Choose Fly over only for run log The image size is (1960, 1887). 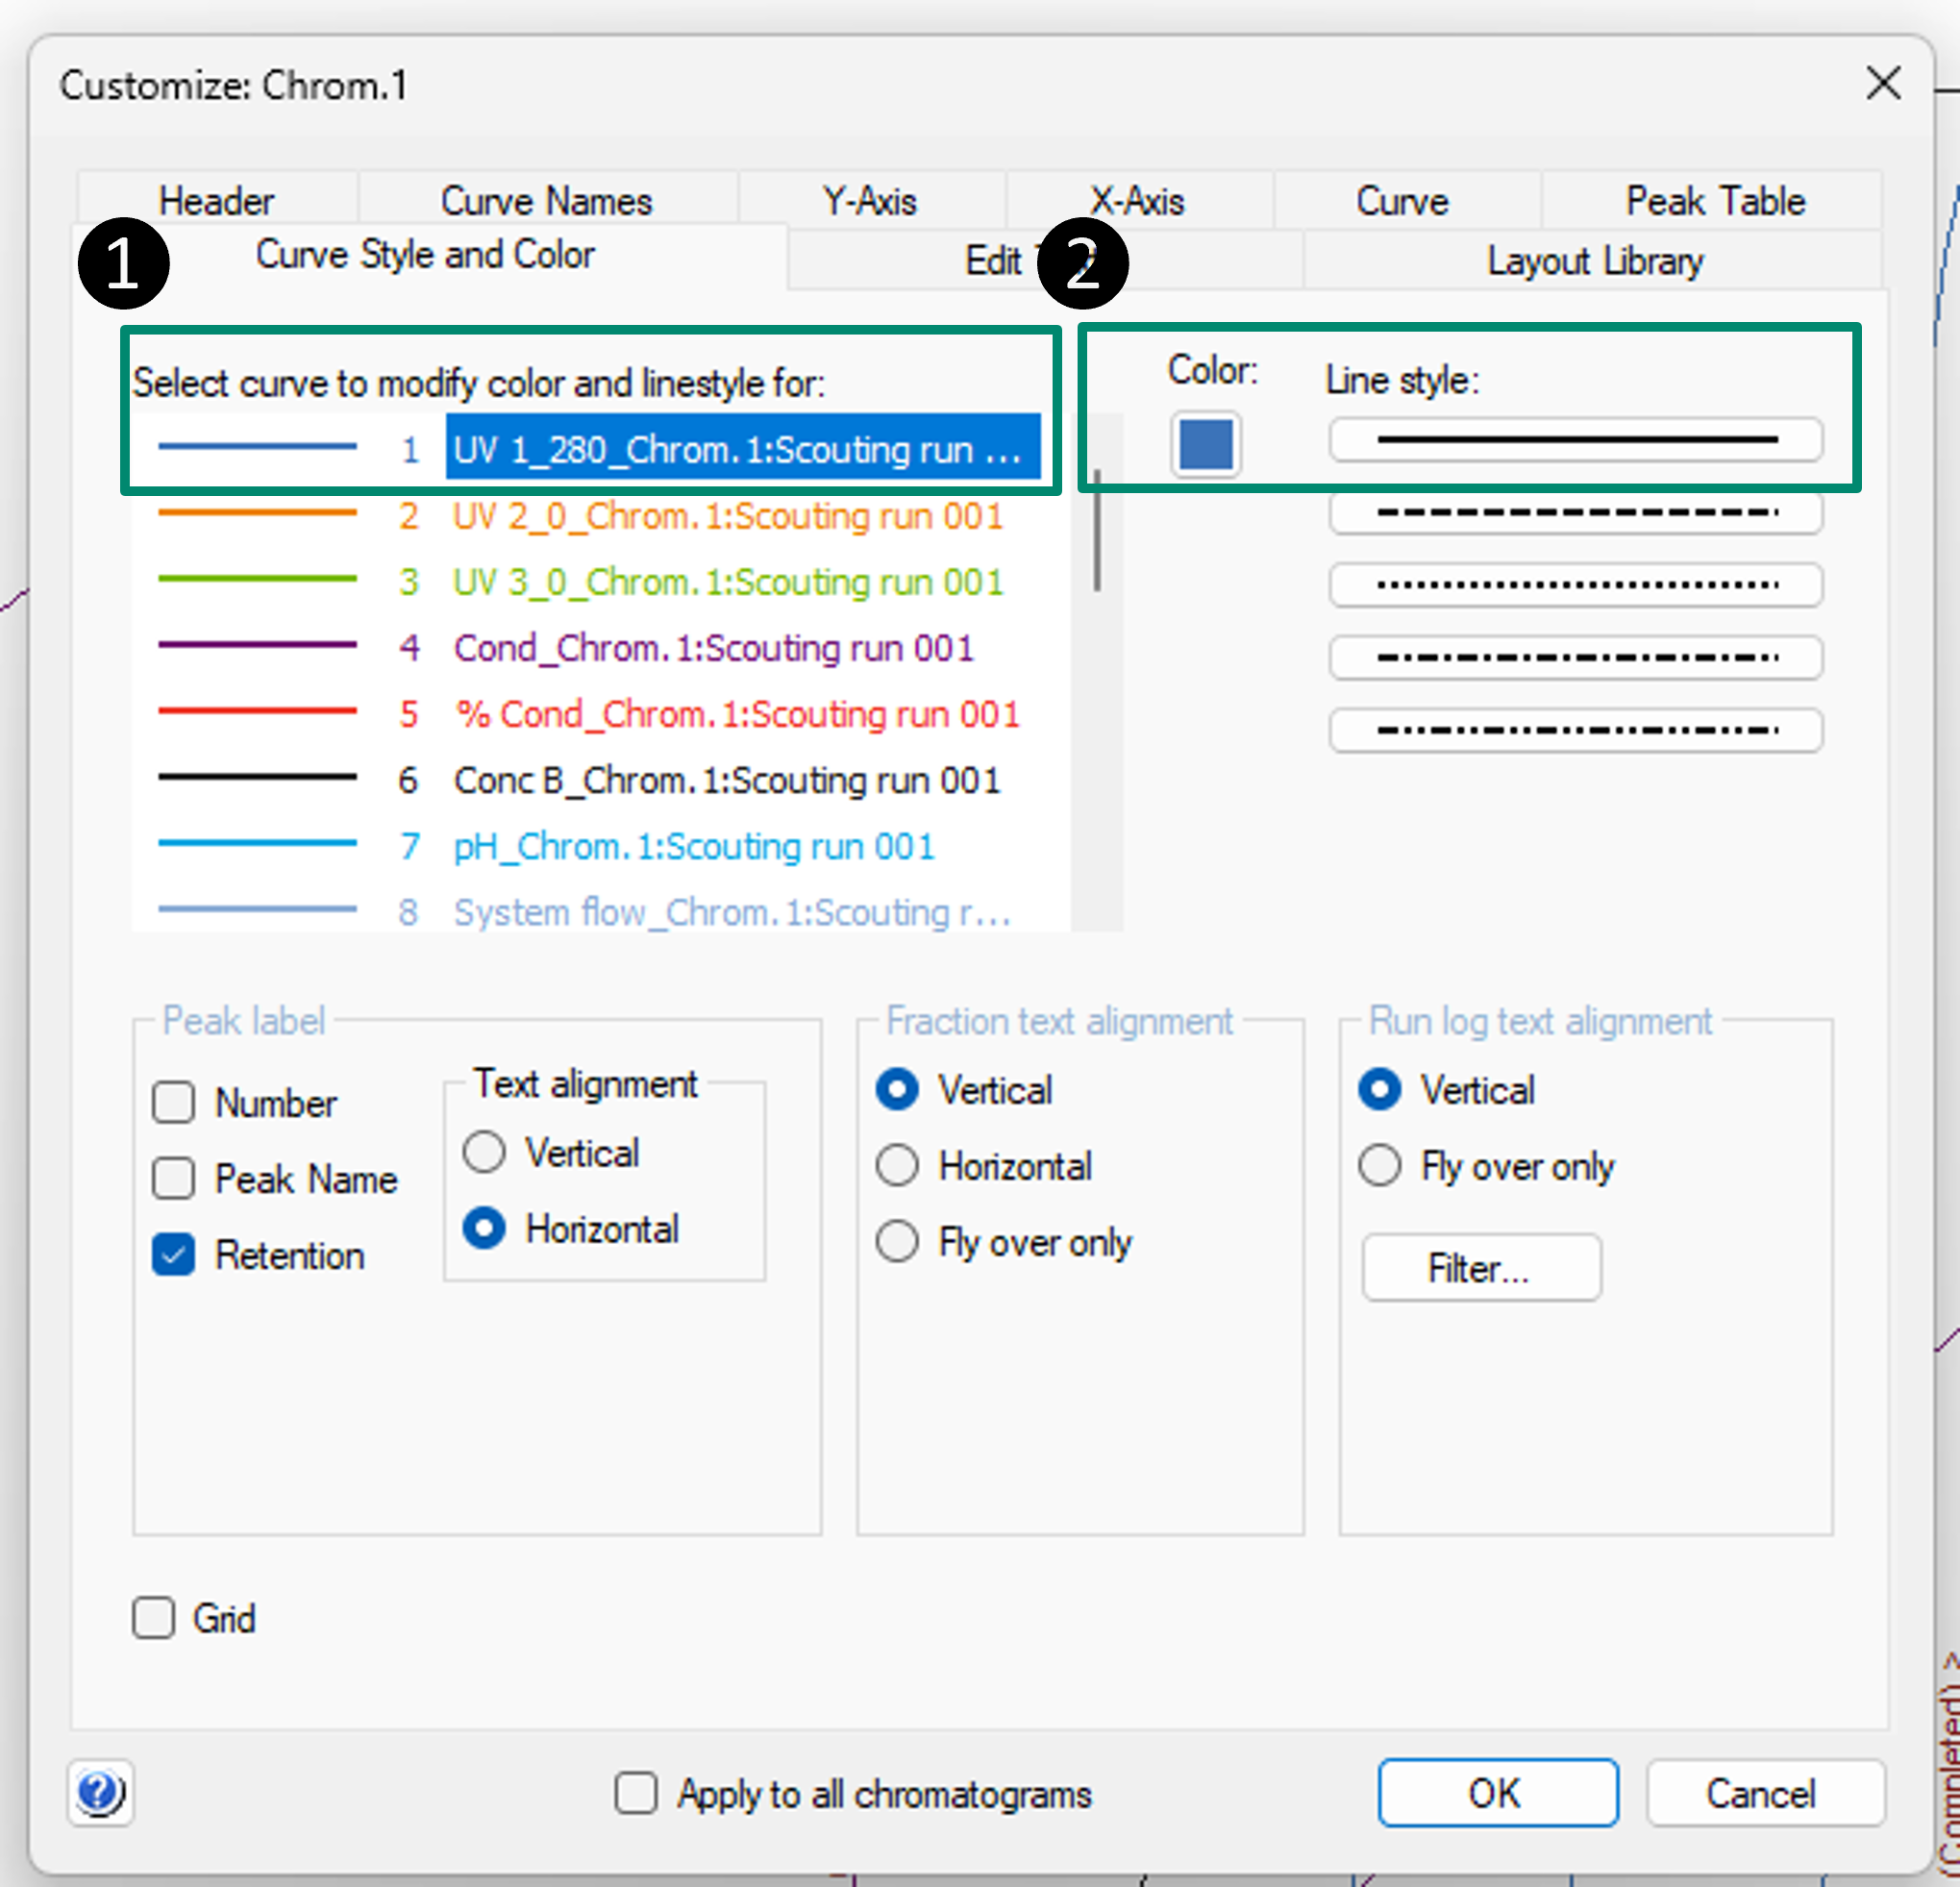(1380, 1166)
